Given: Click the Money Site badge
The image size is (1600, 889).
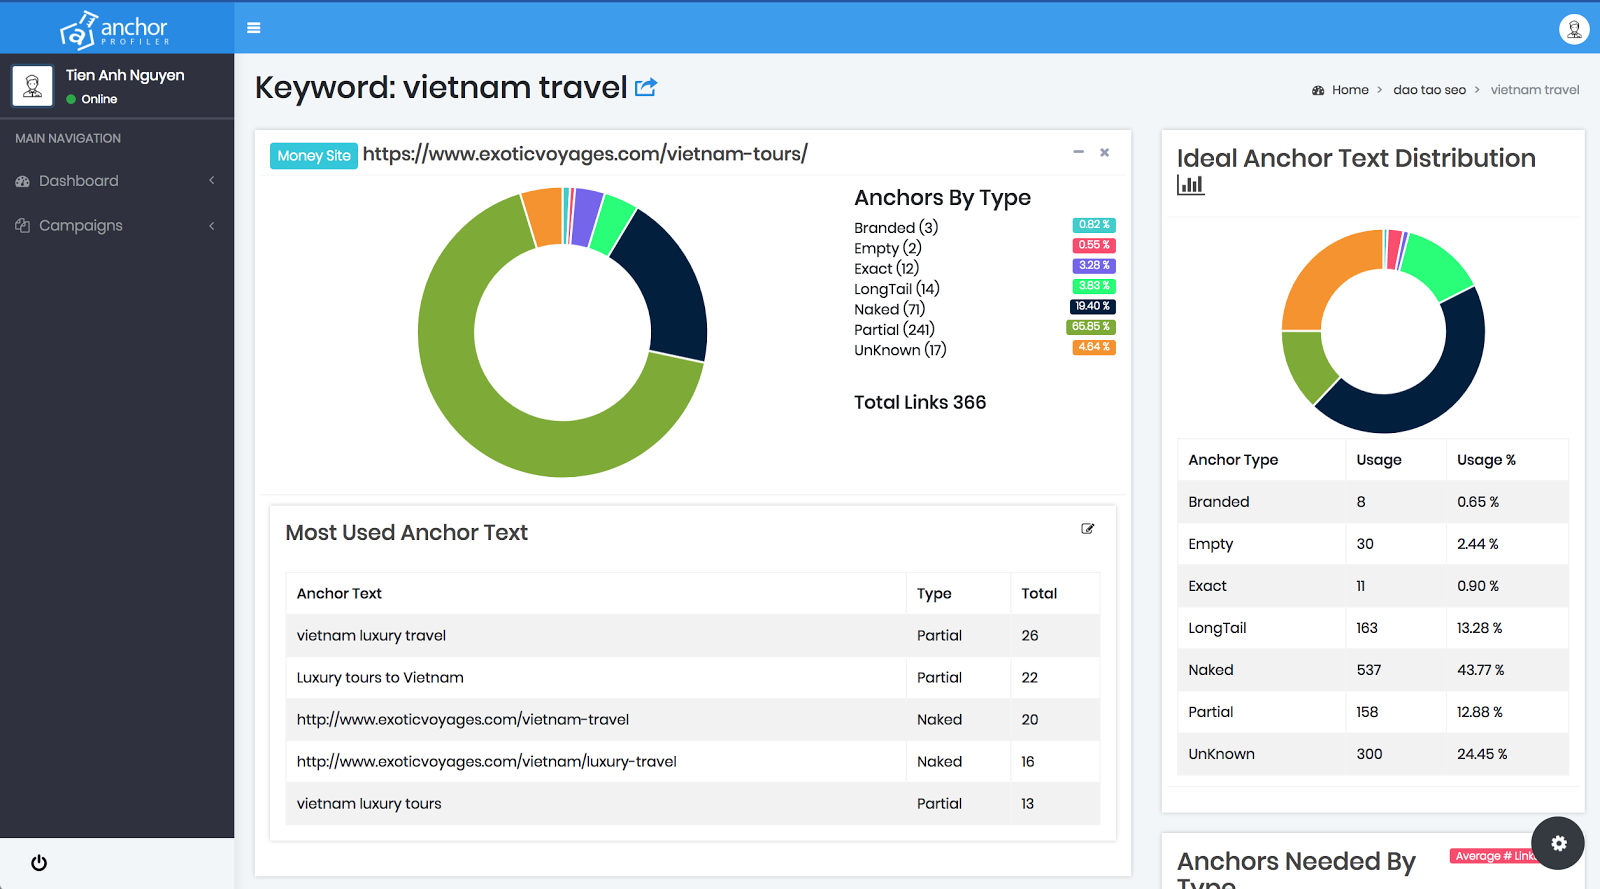Looking at the screenshot, I should pos(314,156).
